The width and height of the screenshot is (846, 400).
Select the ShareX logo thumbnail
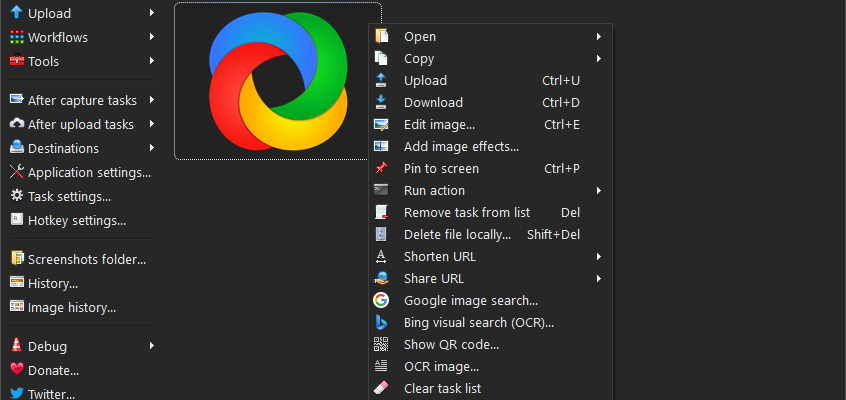(x=277, y=81)
